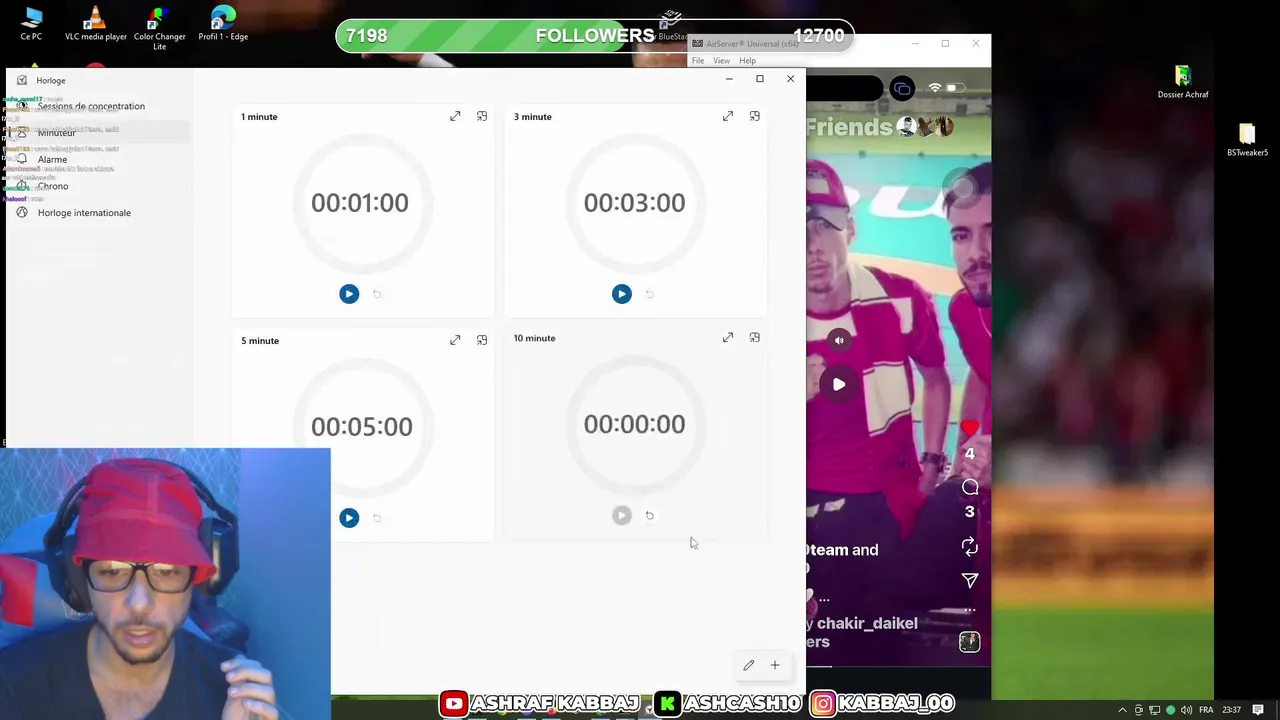This screenshot has height=720, width=1280.
Task: Click the 00:05:00 timer display
Action: point(361,427)
